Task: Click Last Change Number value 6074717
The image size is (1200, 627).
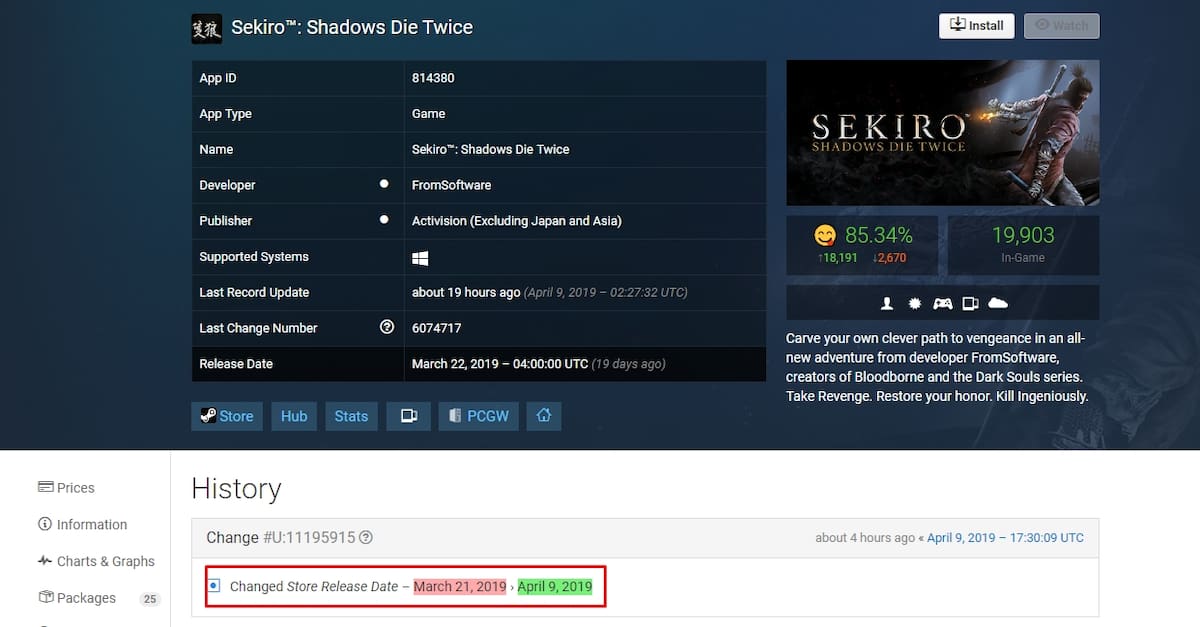Action: (x=436, y=328)
